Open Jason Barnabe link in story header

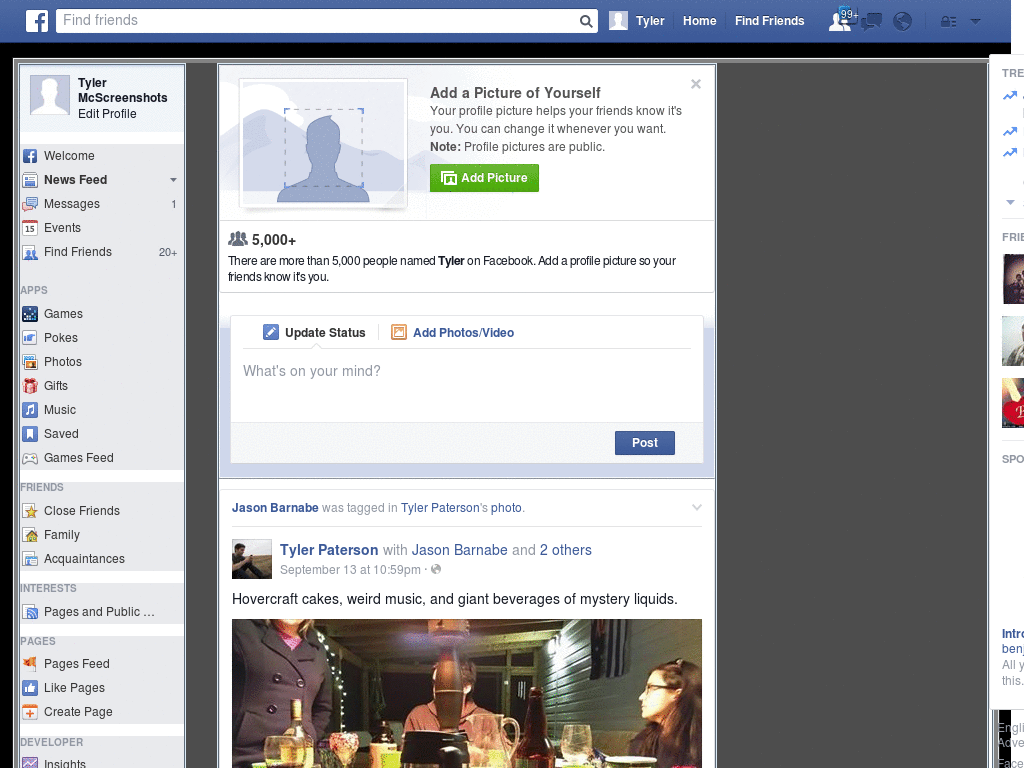coord(275,507)
